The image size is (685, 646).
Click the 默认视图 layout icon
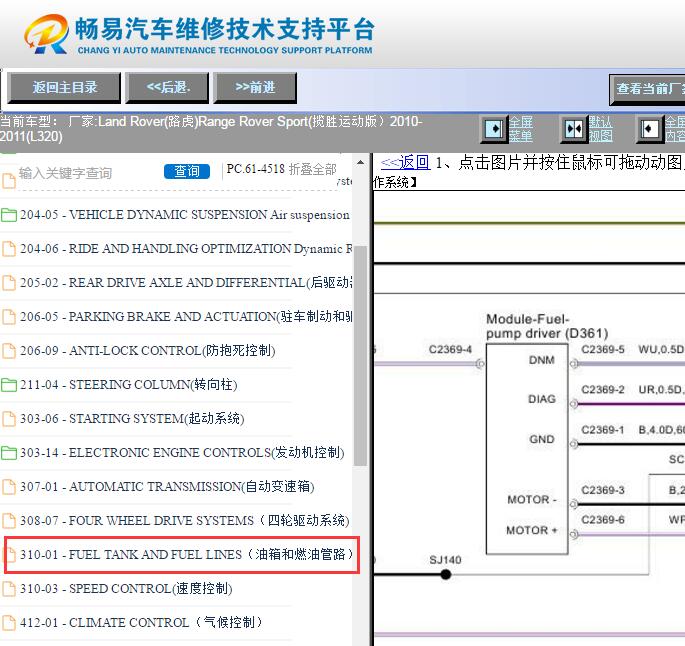point(574,129)
